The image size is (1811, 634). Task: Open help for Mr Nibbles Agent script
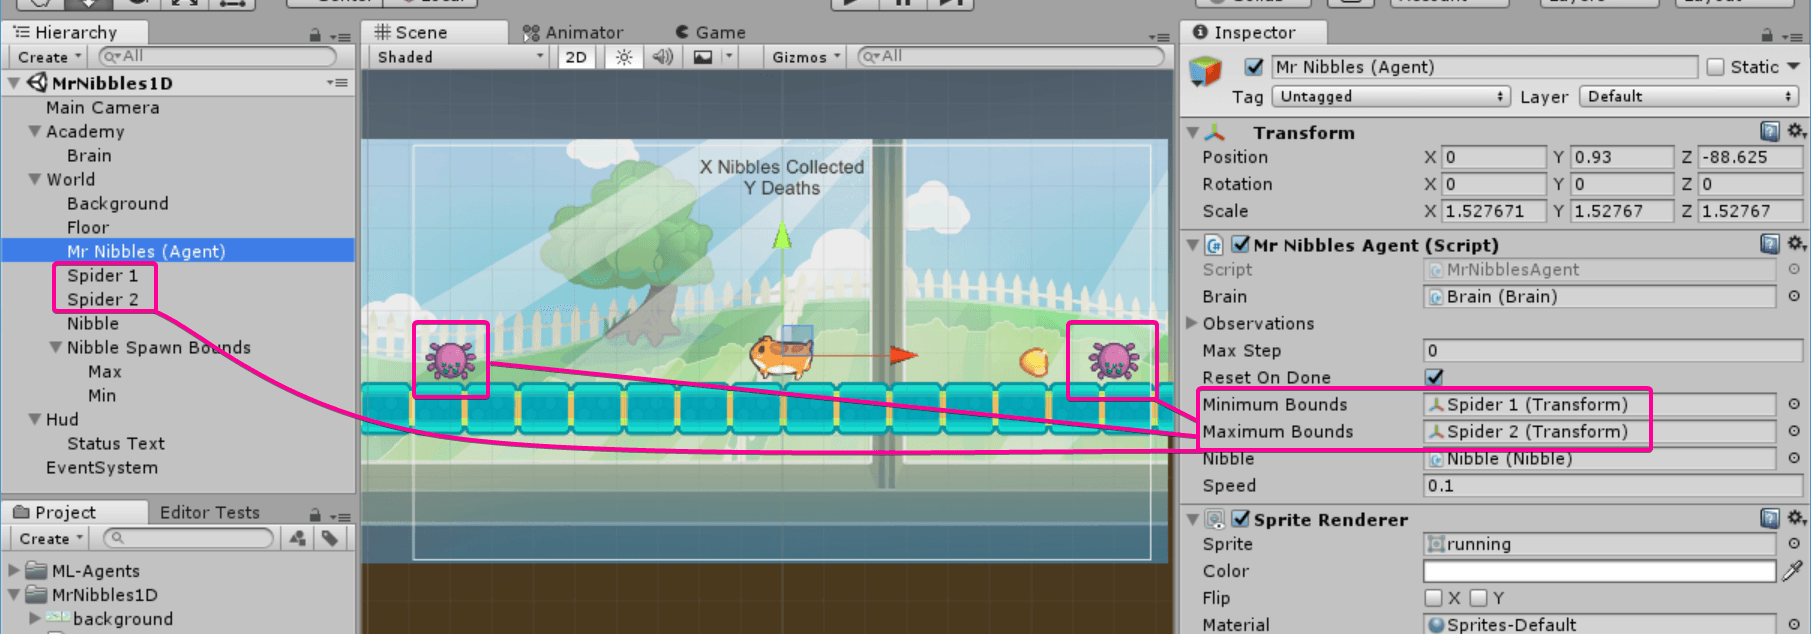(1770, 244)
